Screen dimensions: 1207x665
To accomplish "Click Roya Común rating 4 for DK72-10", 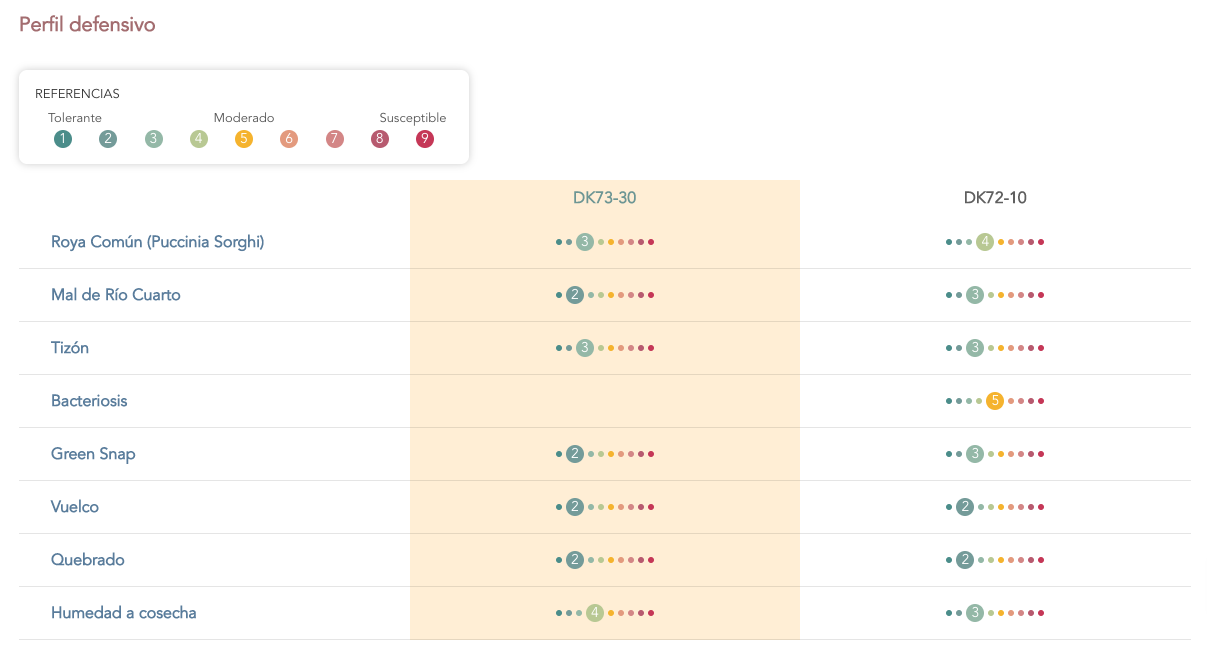I will coord(985,242).
